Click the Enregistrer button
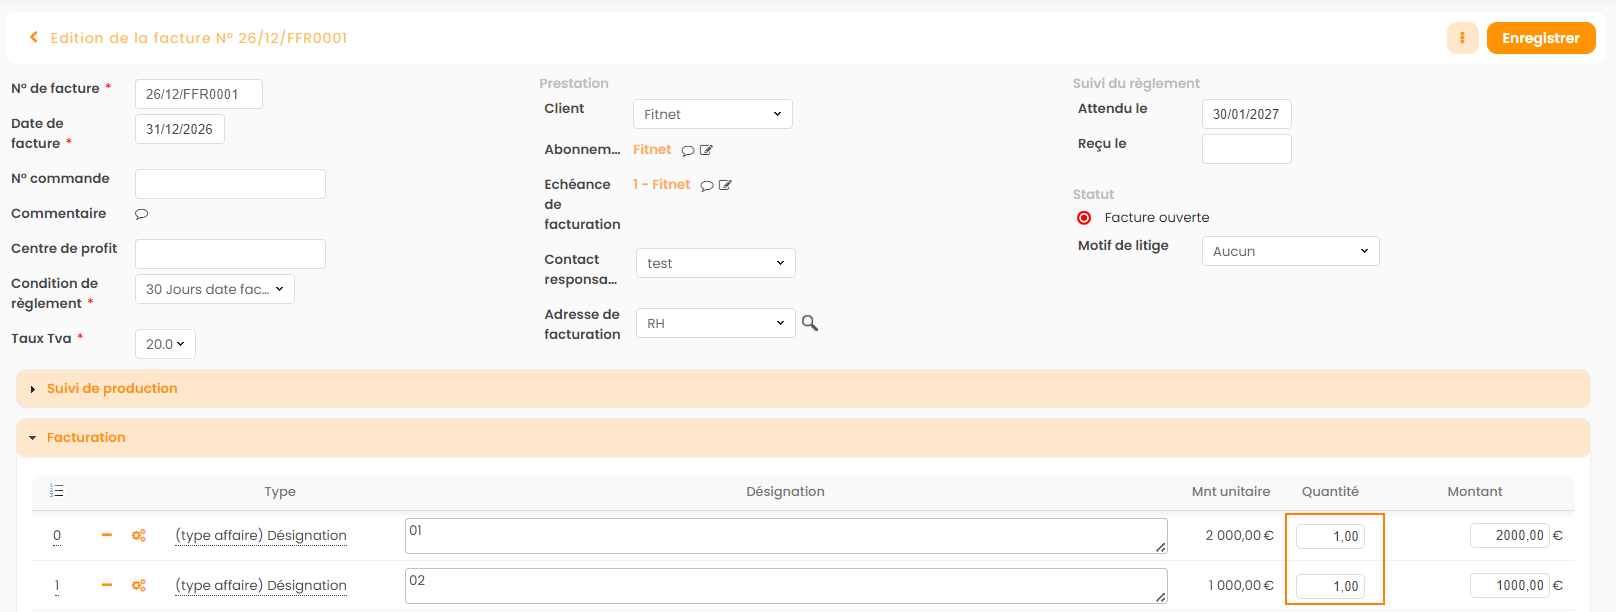1616x612 pixels. (x=1540, y=38)
